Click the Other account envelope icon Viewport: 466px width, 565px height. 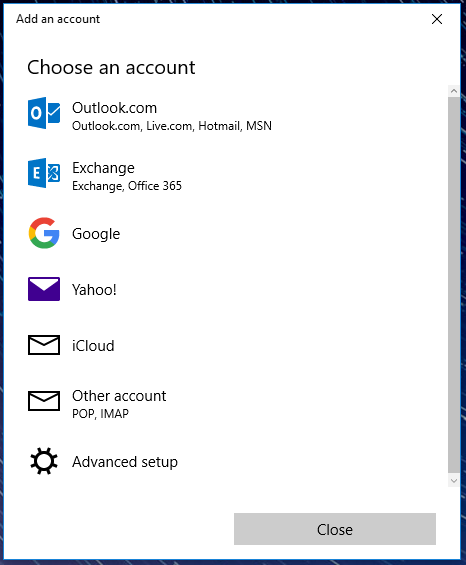pyautogui.click(x=44, y=401)
